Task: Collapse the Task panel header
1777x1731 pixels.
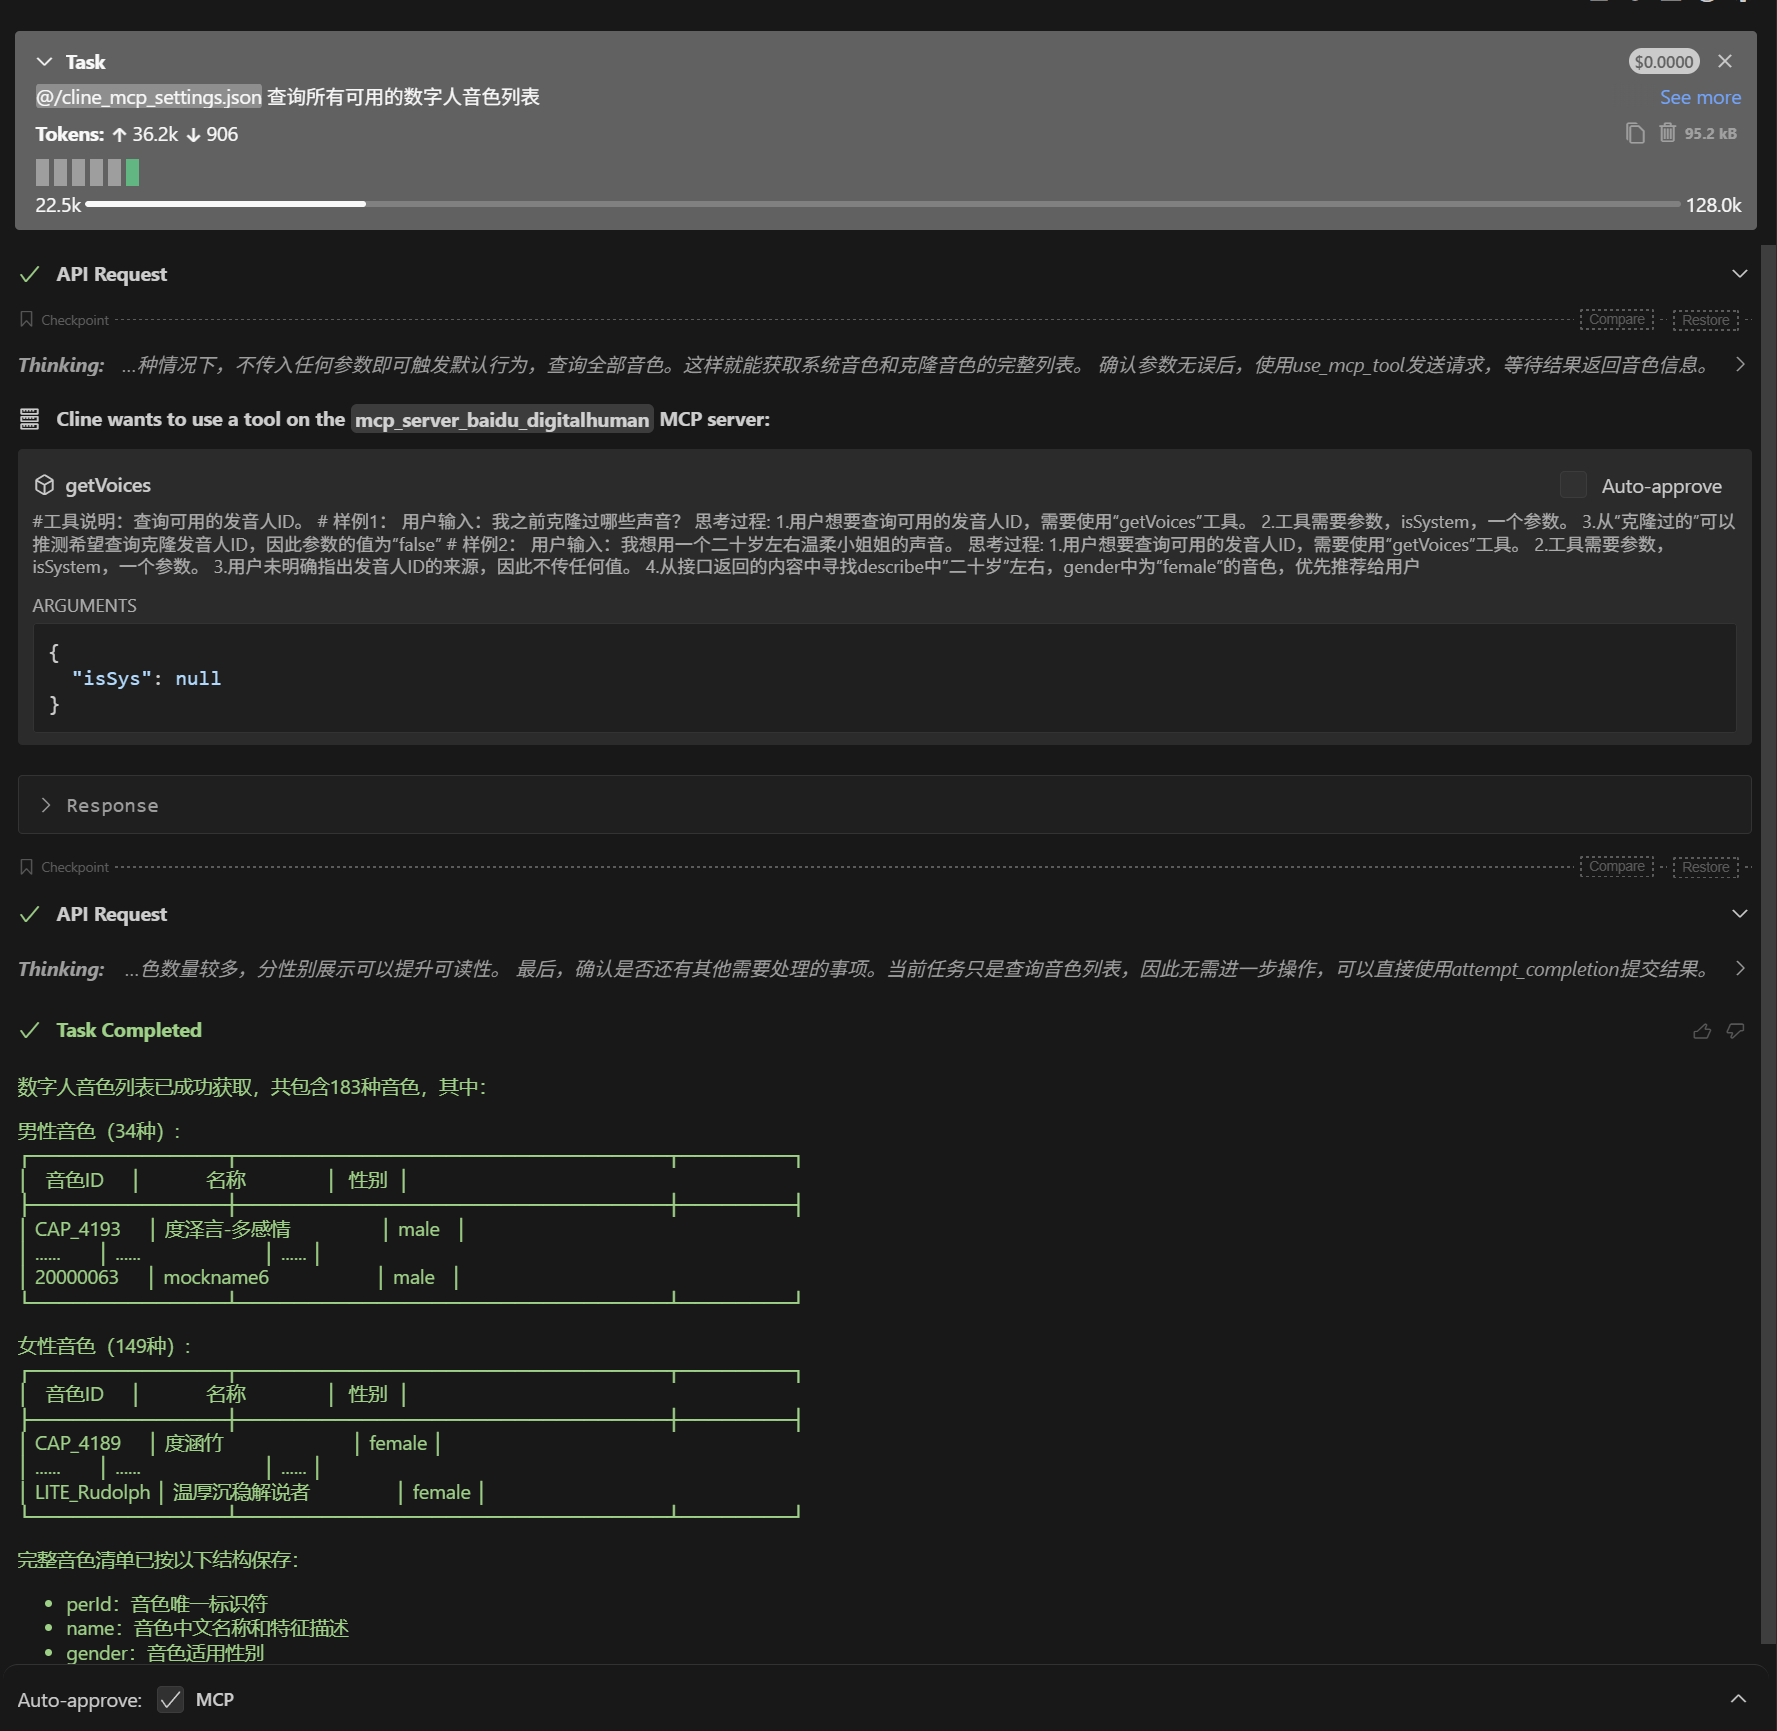Action: click(43, 61)
